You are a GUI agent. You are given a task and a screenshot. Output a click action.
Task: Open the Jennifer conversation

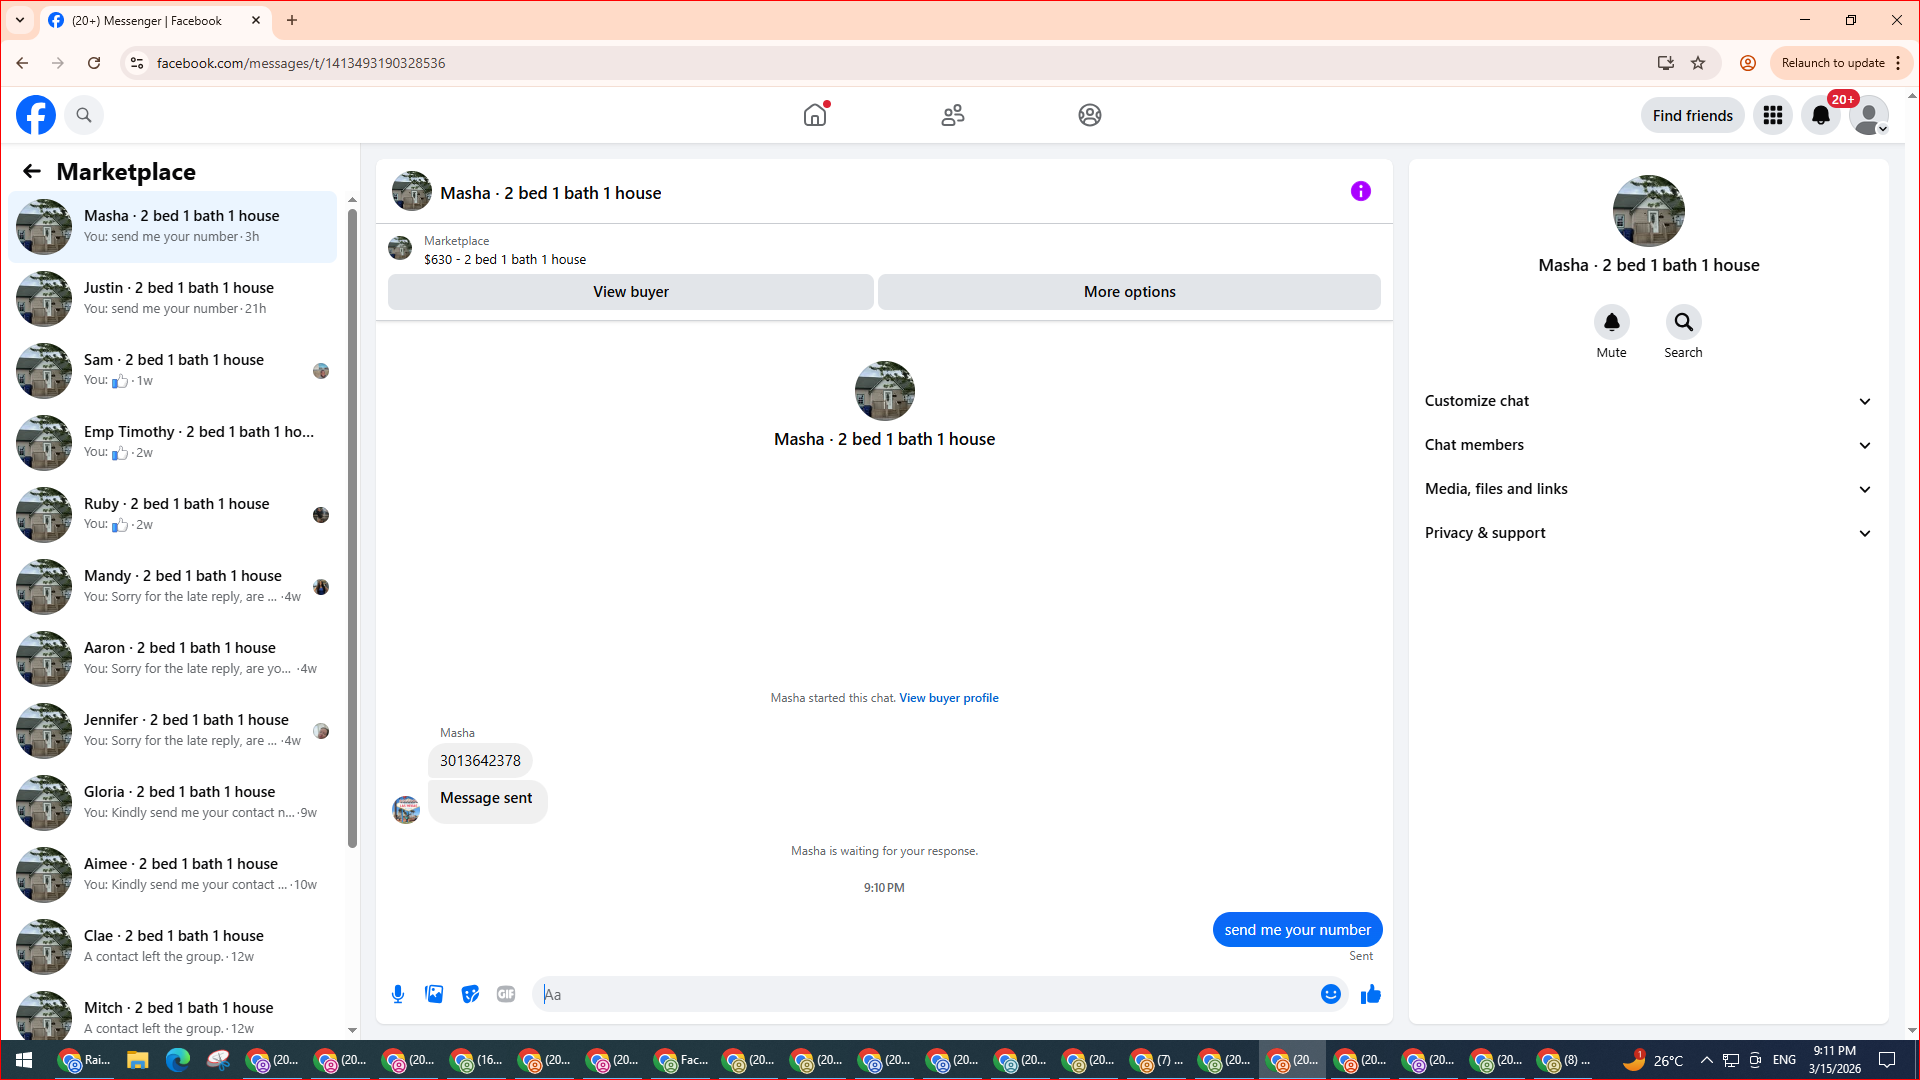[x=173, y=730]
